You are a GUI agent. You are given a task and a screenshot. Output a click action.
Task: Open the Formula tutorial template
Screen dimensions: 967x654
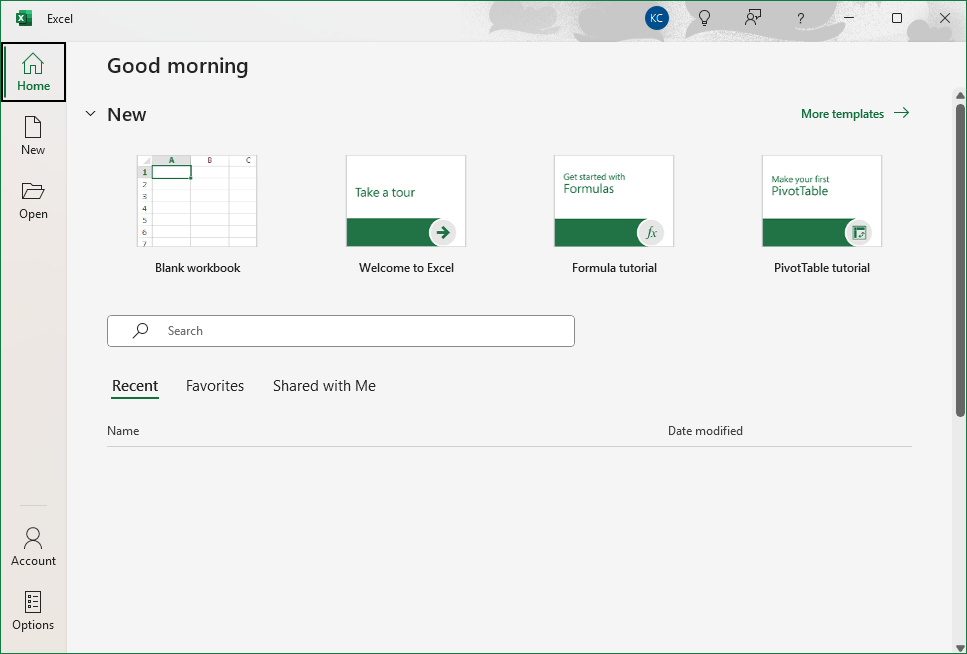(x=614, y=201)
